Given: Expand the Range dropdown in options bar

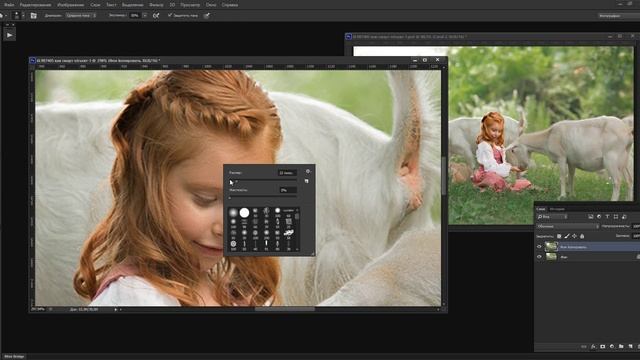Looking at the screenshot, I should point(81,16).
